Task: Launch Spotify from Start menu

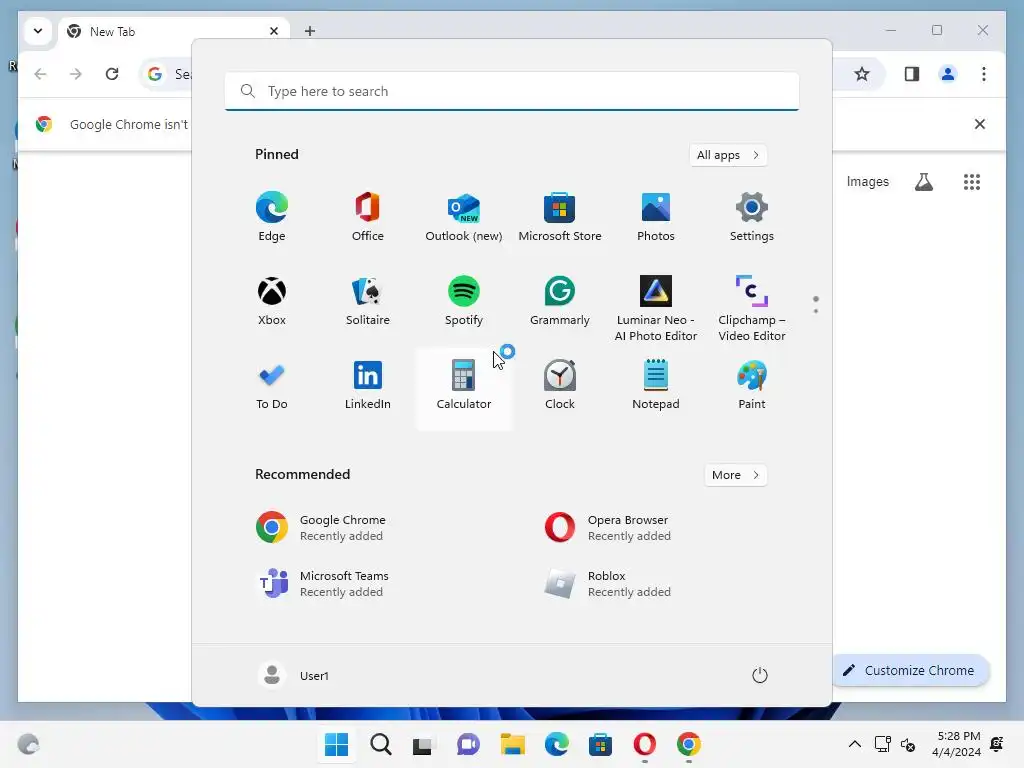Action: coord(464,300)
